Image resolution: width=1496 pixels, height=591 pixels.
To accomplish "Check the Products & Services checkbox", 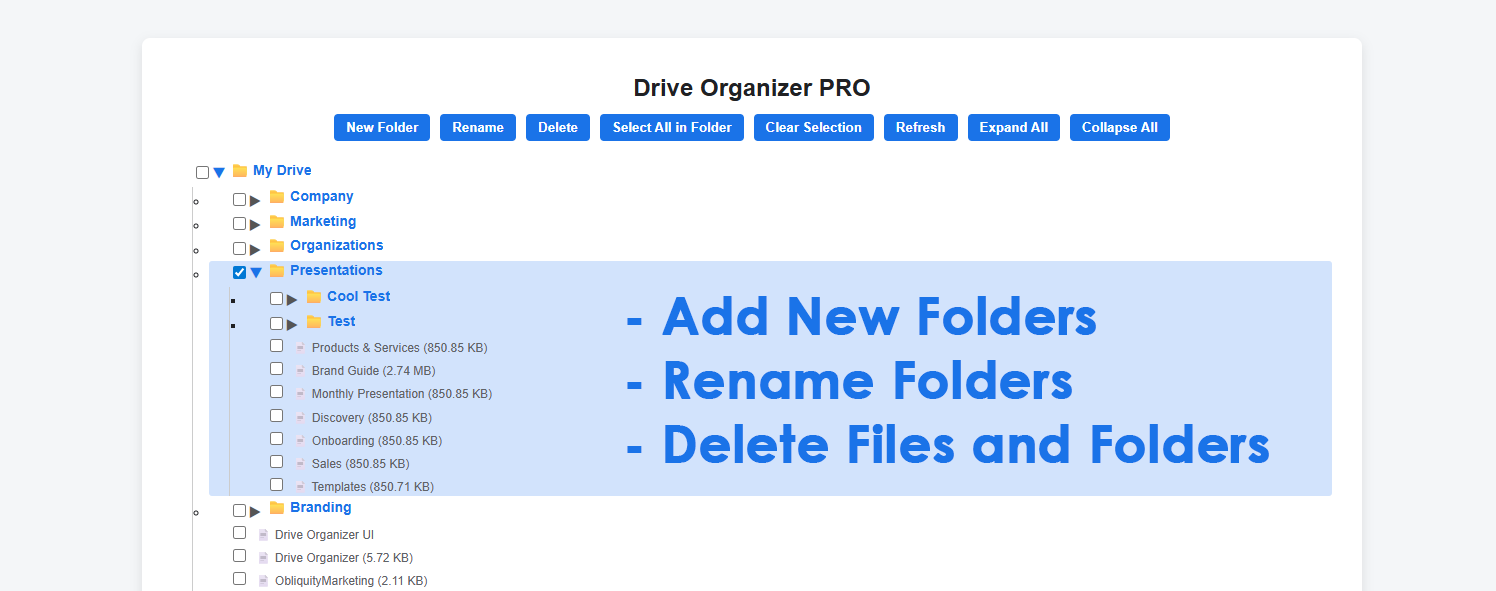I will (x=276, y=345).
